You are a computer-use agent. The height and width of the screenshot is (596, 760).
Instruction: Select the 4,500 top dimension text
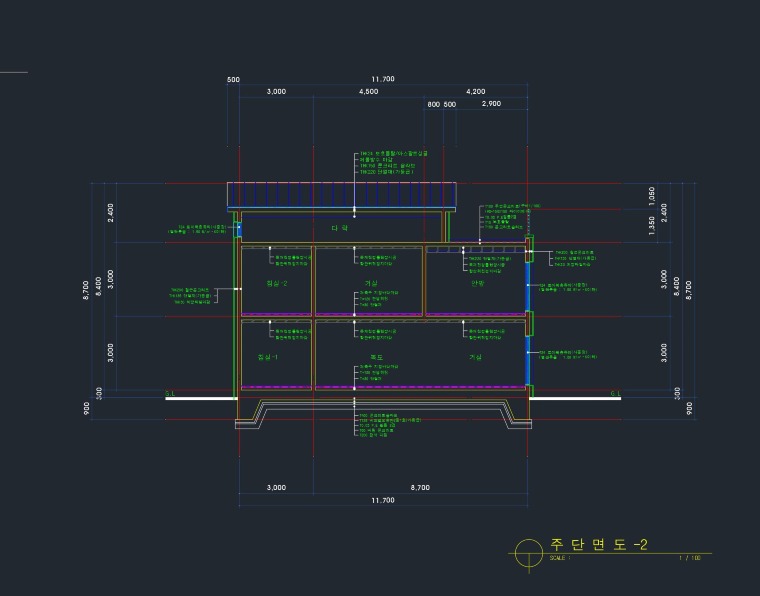pos(368,92)
